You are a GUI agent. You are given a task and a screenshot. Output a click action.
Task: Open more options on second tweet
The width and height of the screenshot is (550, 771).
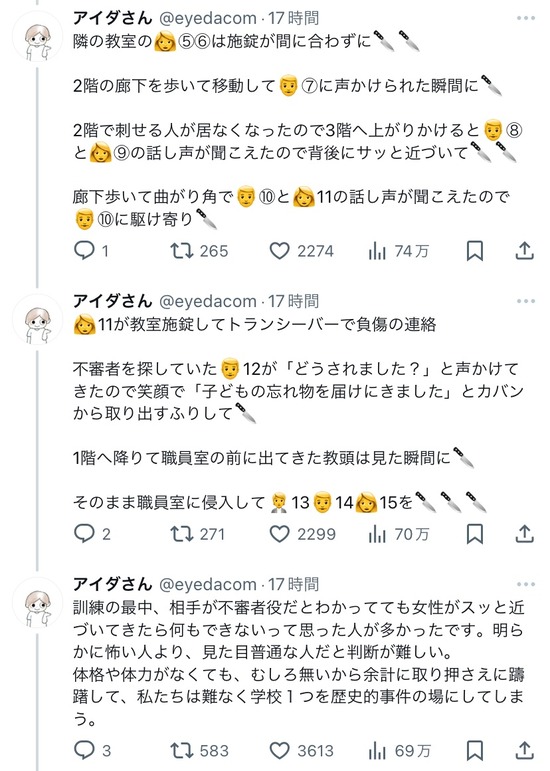click(x=525, y=301)
